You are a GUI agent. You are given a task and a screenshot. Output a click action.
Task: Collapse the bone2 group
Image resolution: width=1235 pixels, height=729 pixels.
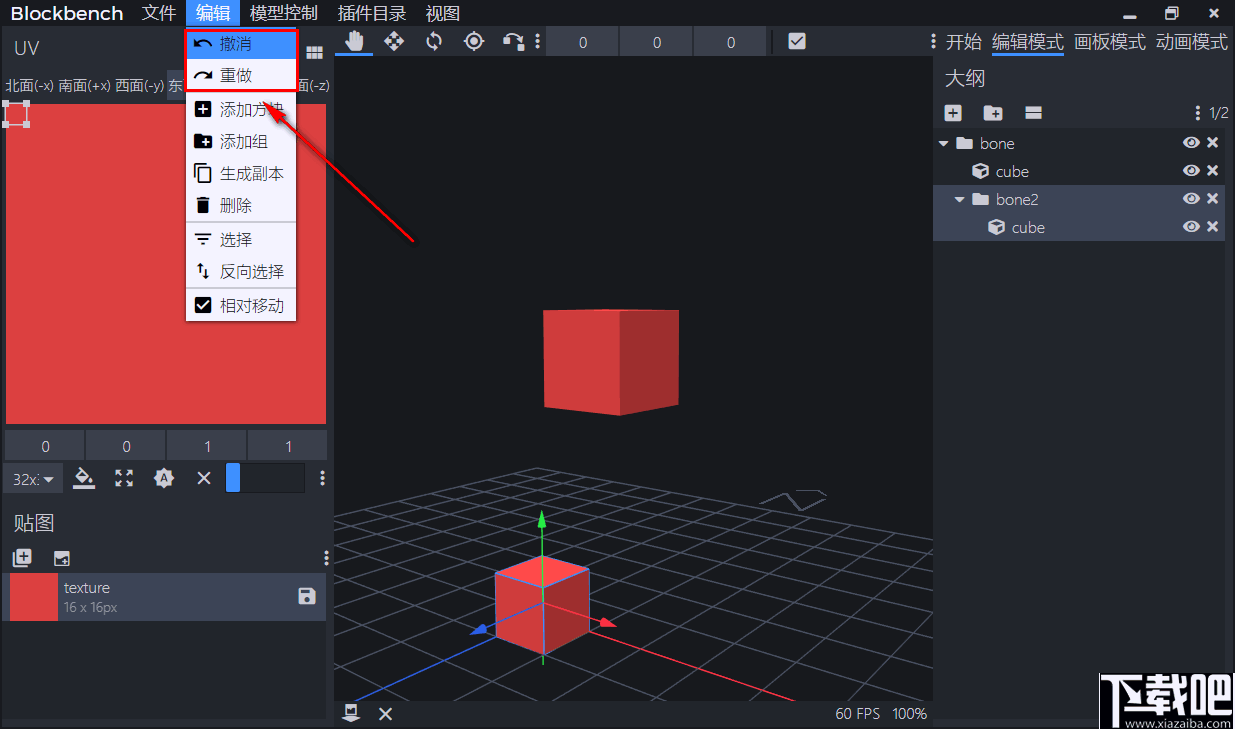click(x=959, y=199)
